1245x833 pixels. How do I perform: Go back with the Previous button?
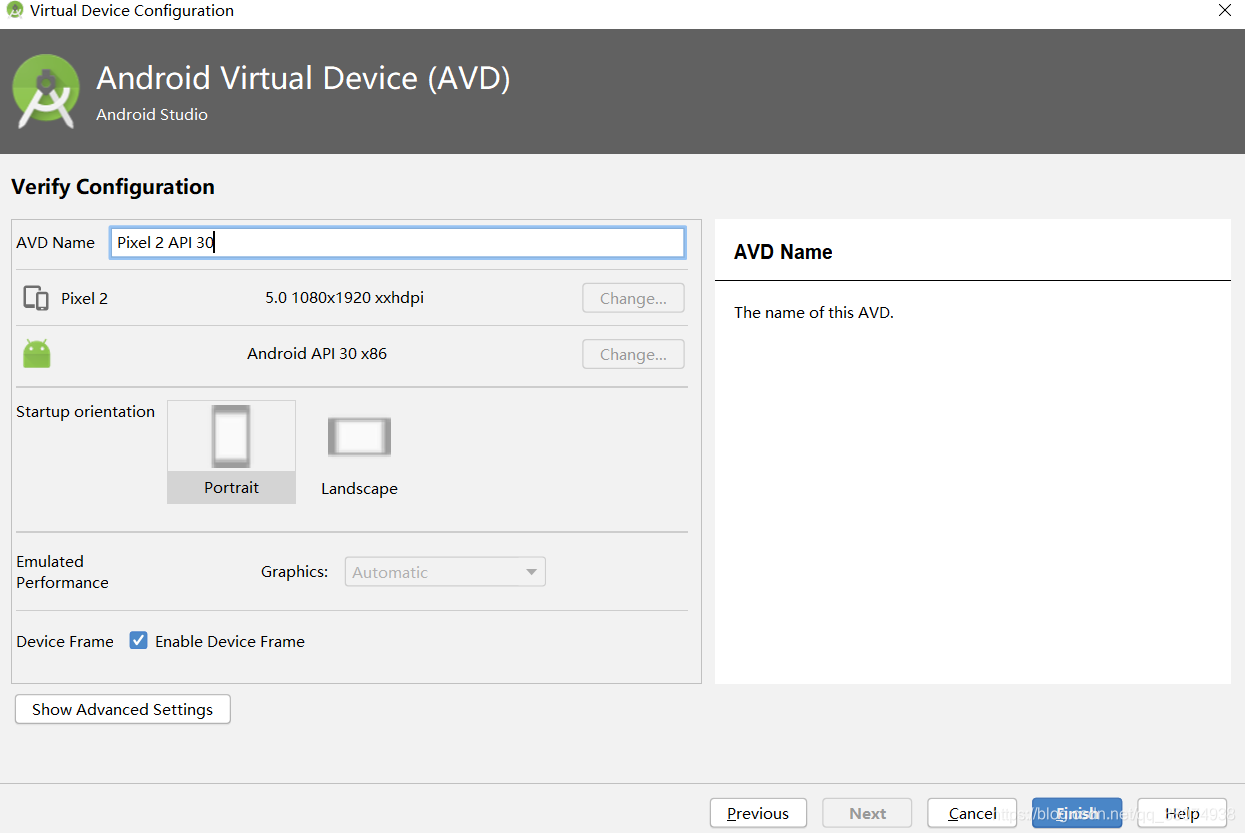(x=758, y=813)
